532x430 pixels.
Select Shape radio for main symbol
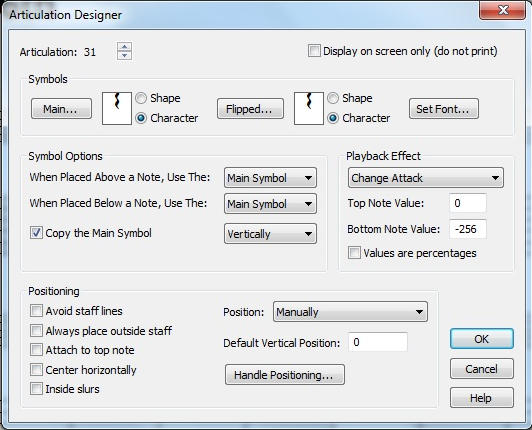point(141,98)
